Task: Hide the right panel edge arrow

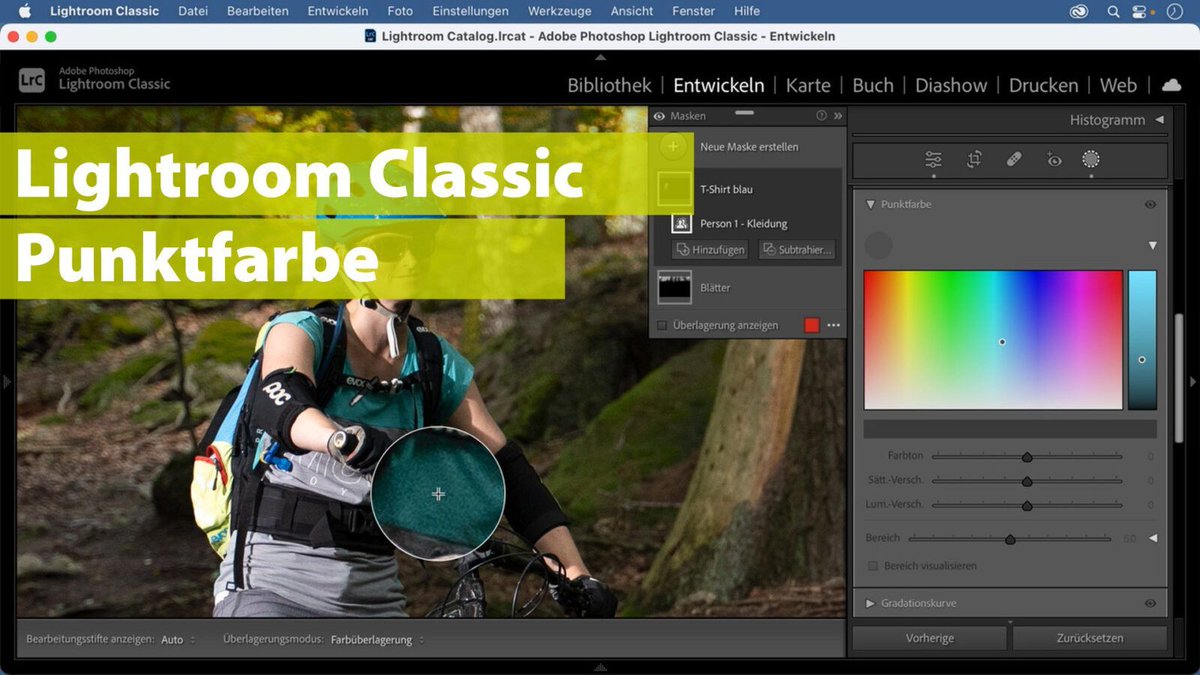Action: tap(1192, 381)
